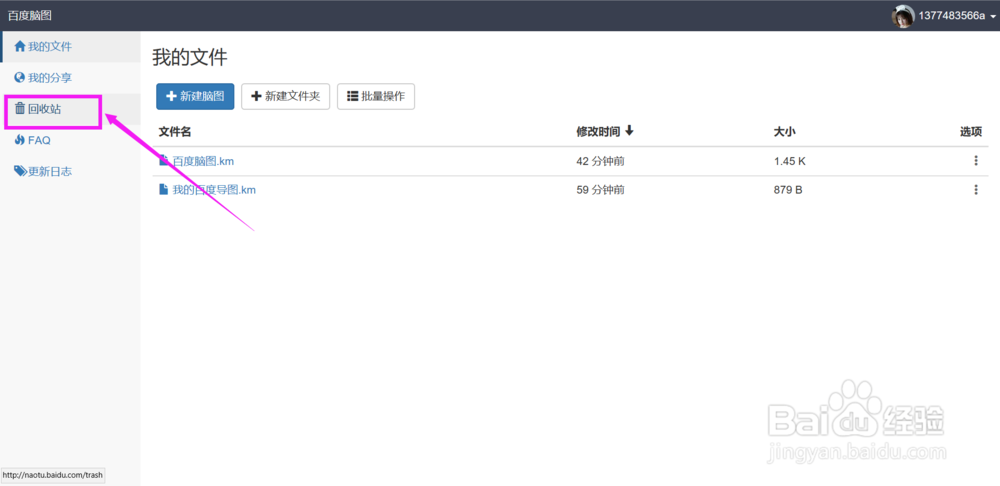
Task: Open the file 百度脑图.km
Action: coord(203,161)
